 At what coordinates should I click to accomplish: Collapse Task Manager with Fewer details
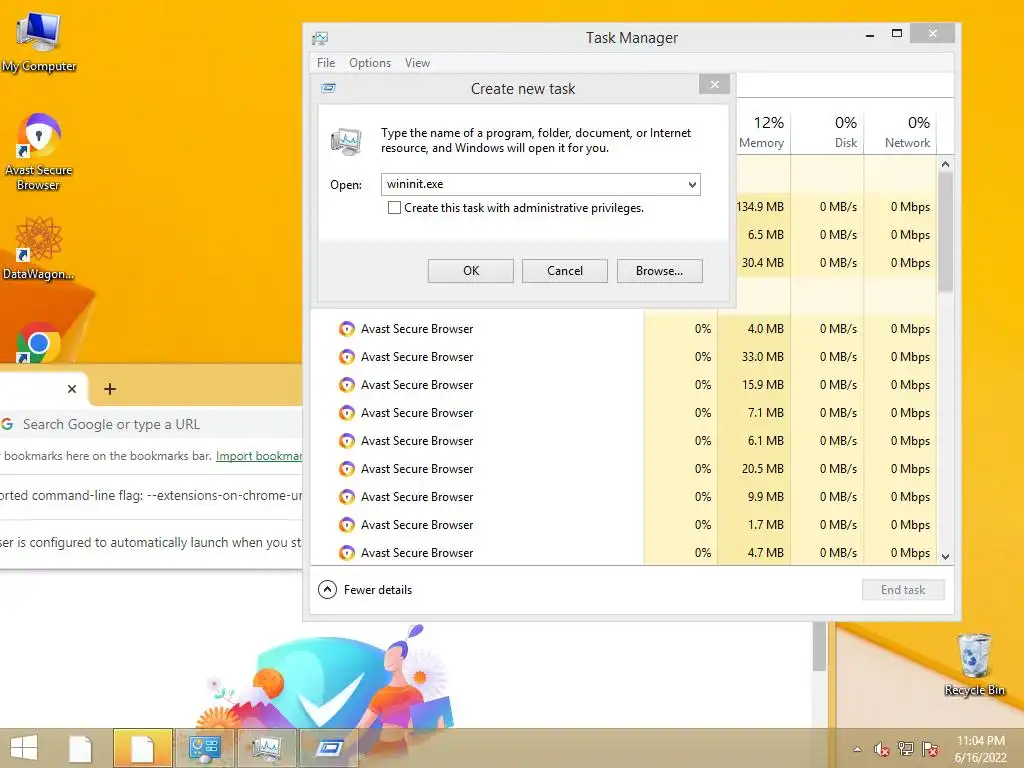tap(365, 590)
